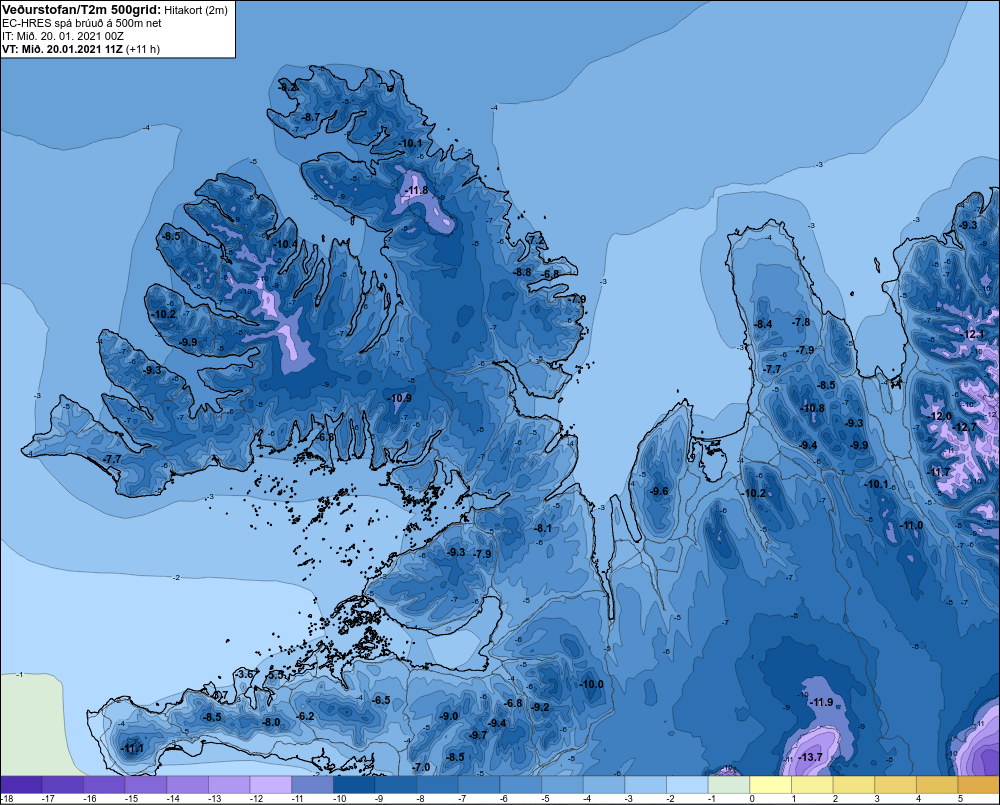
Task: Click the -8.1 temperature label
Action: [x=543, y=529]
